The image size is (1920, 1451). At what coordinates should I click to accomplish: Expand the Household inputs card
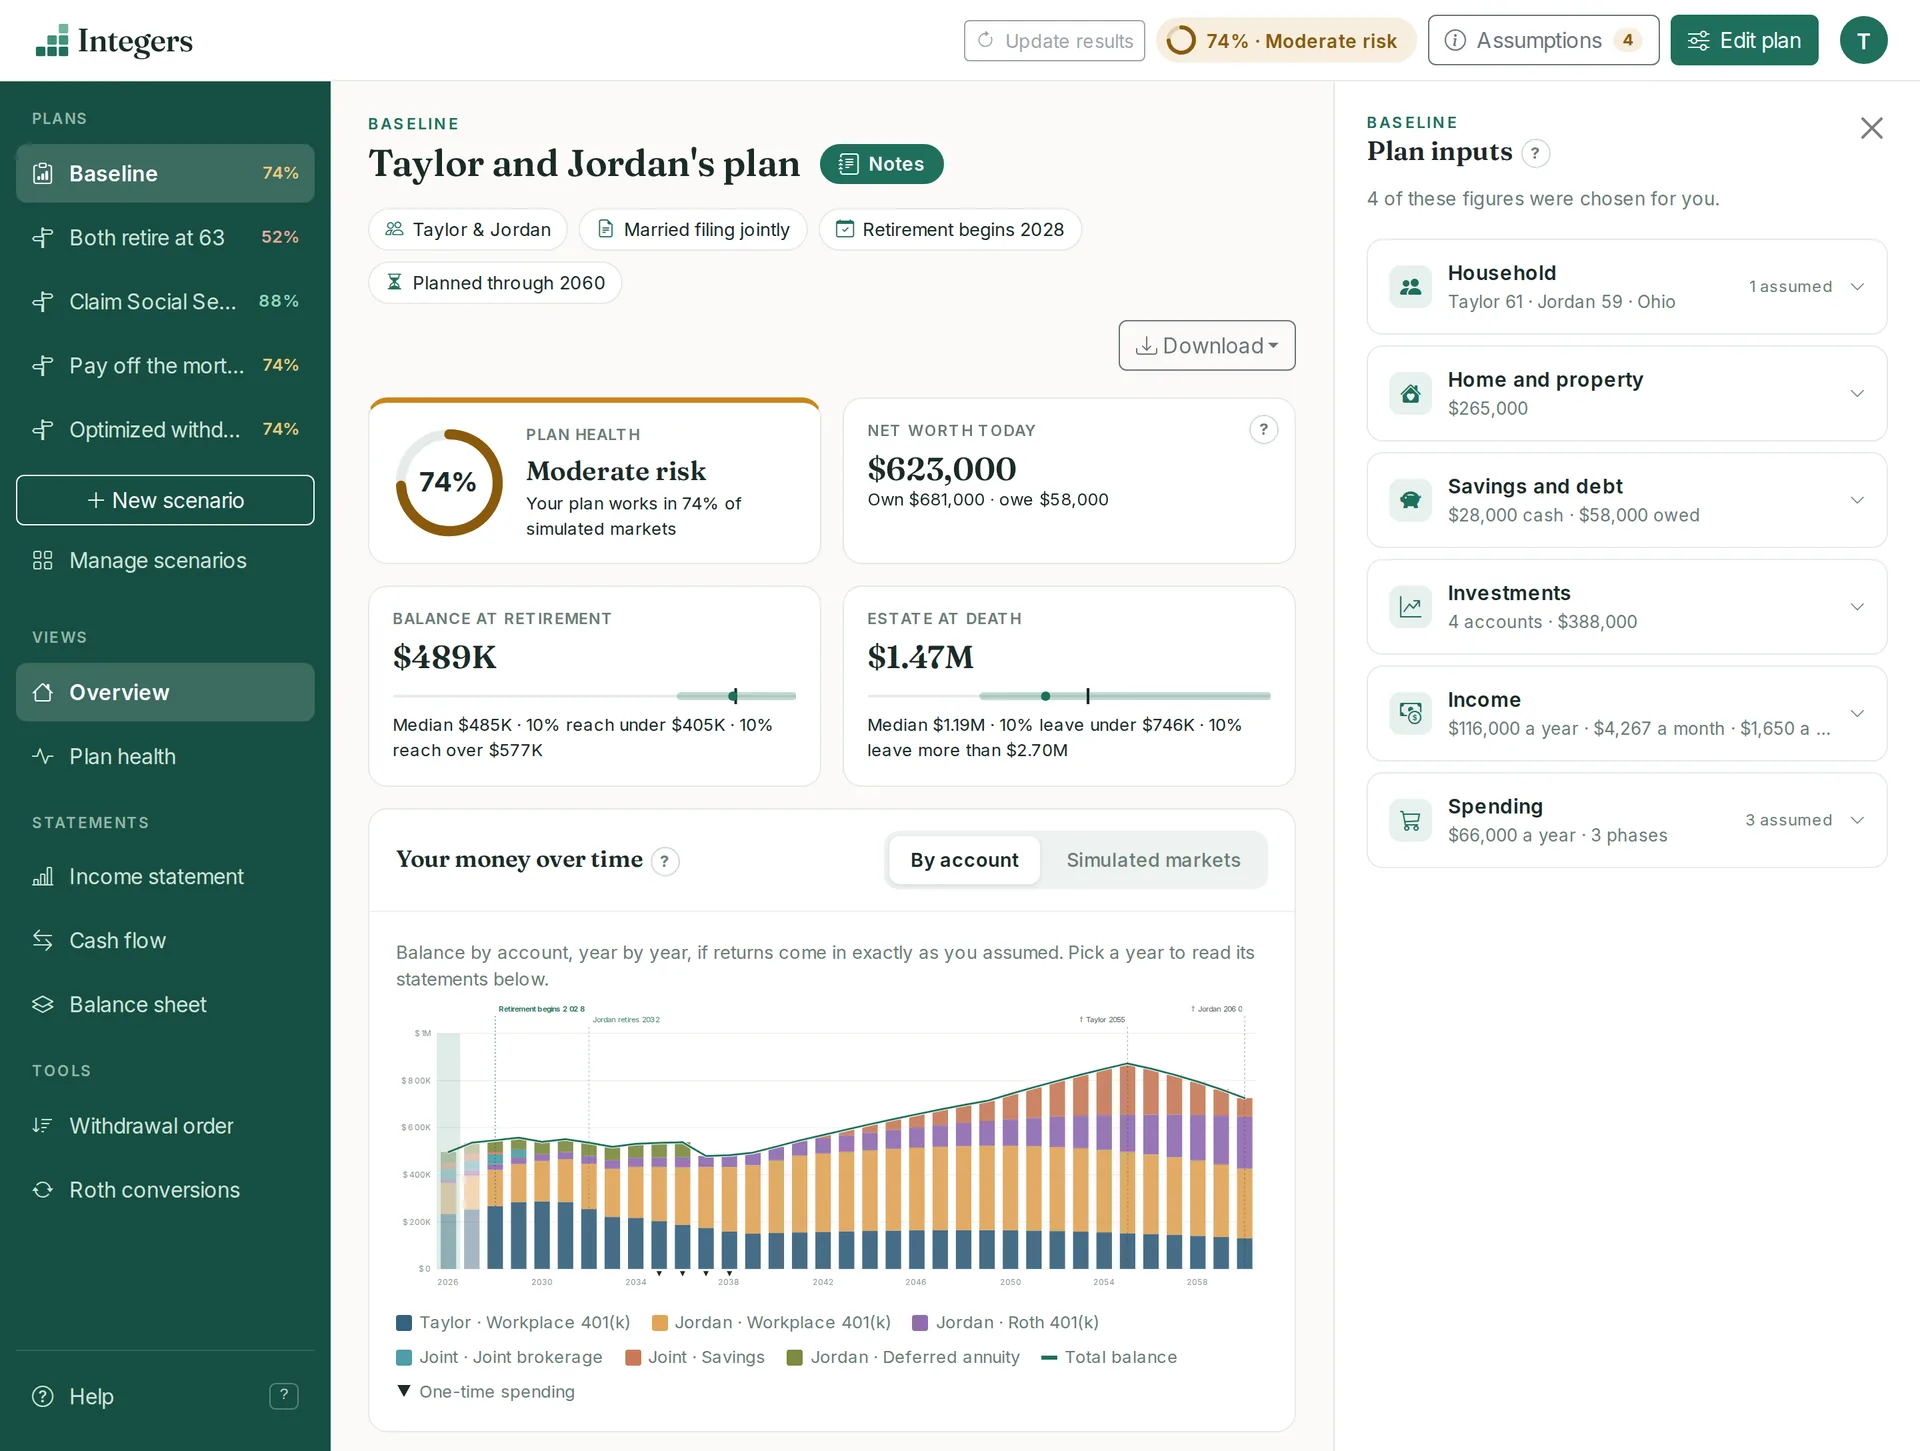coord(1626,287)
